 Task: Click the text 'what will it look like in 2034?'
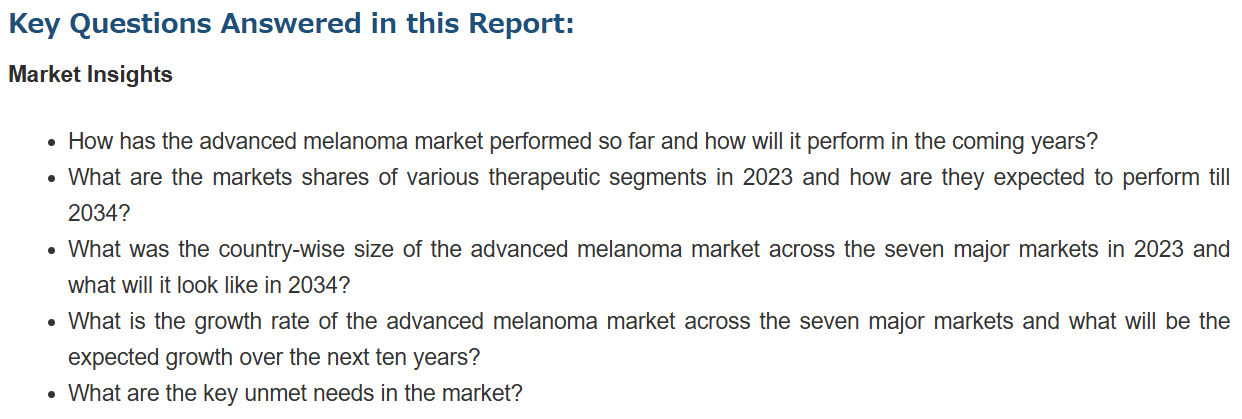(x=209, y=285)
